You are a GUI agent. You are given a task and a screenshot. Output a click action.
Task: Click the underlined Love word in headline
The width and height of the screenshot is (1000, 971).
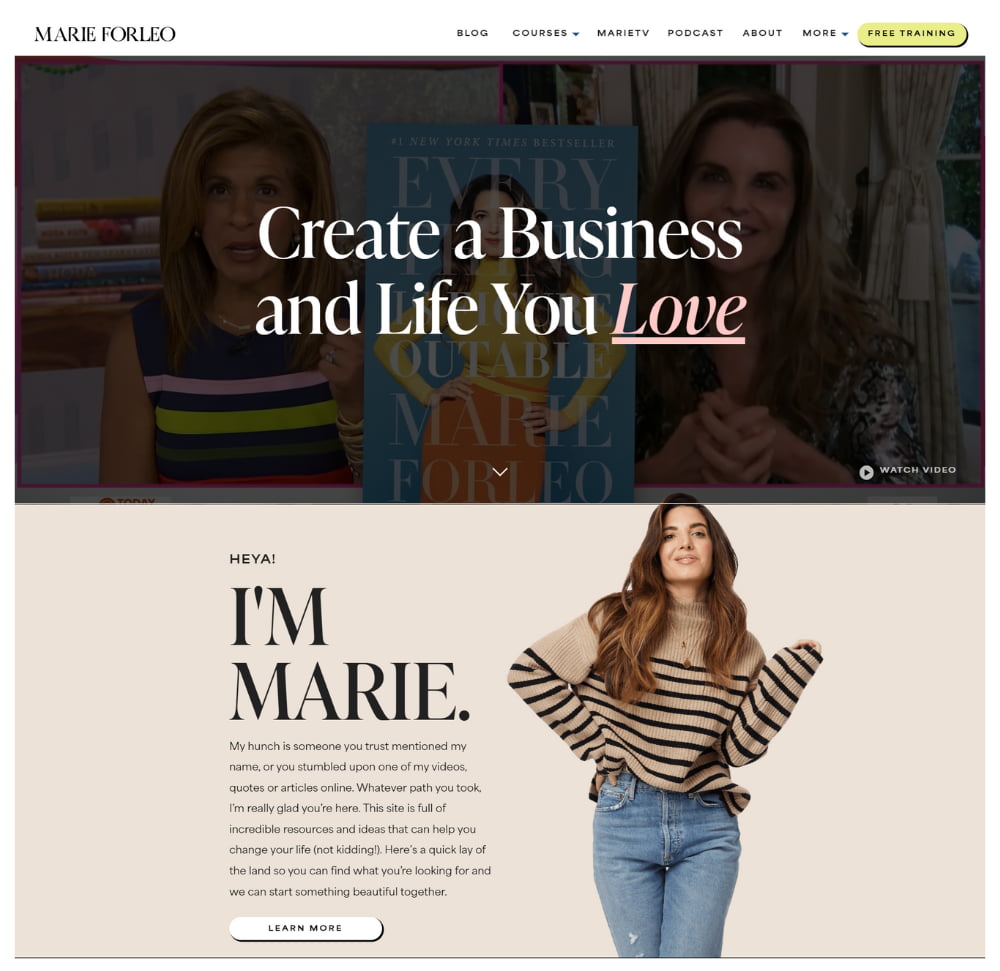click(679, 311)
